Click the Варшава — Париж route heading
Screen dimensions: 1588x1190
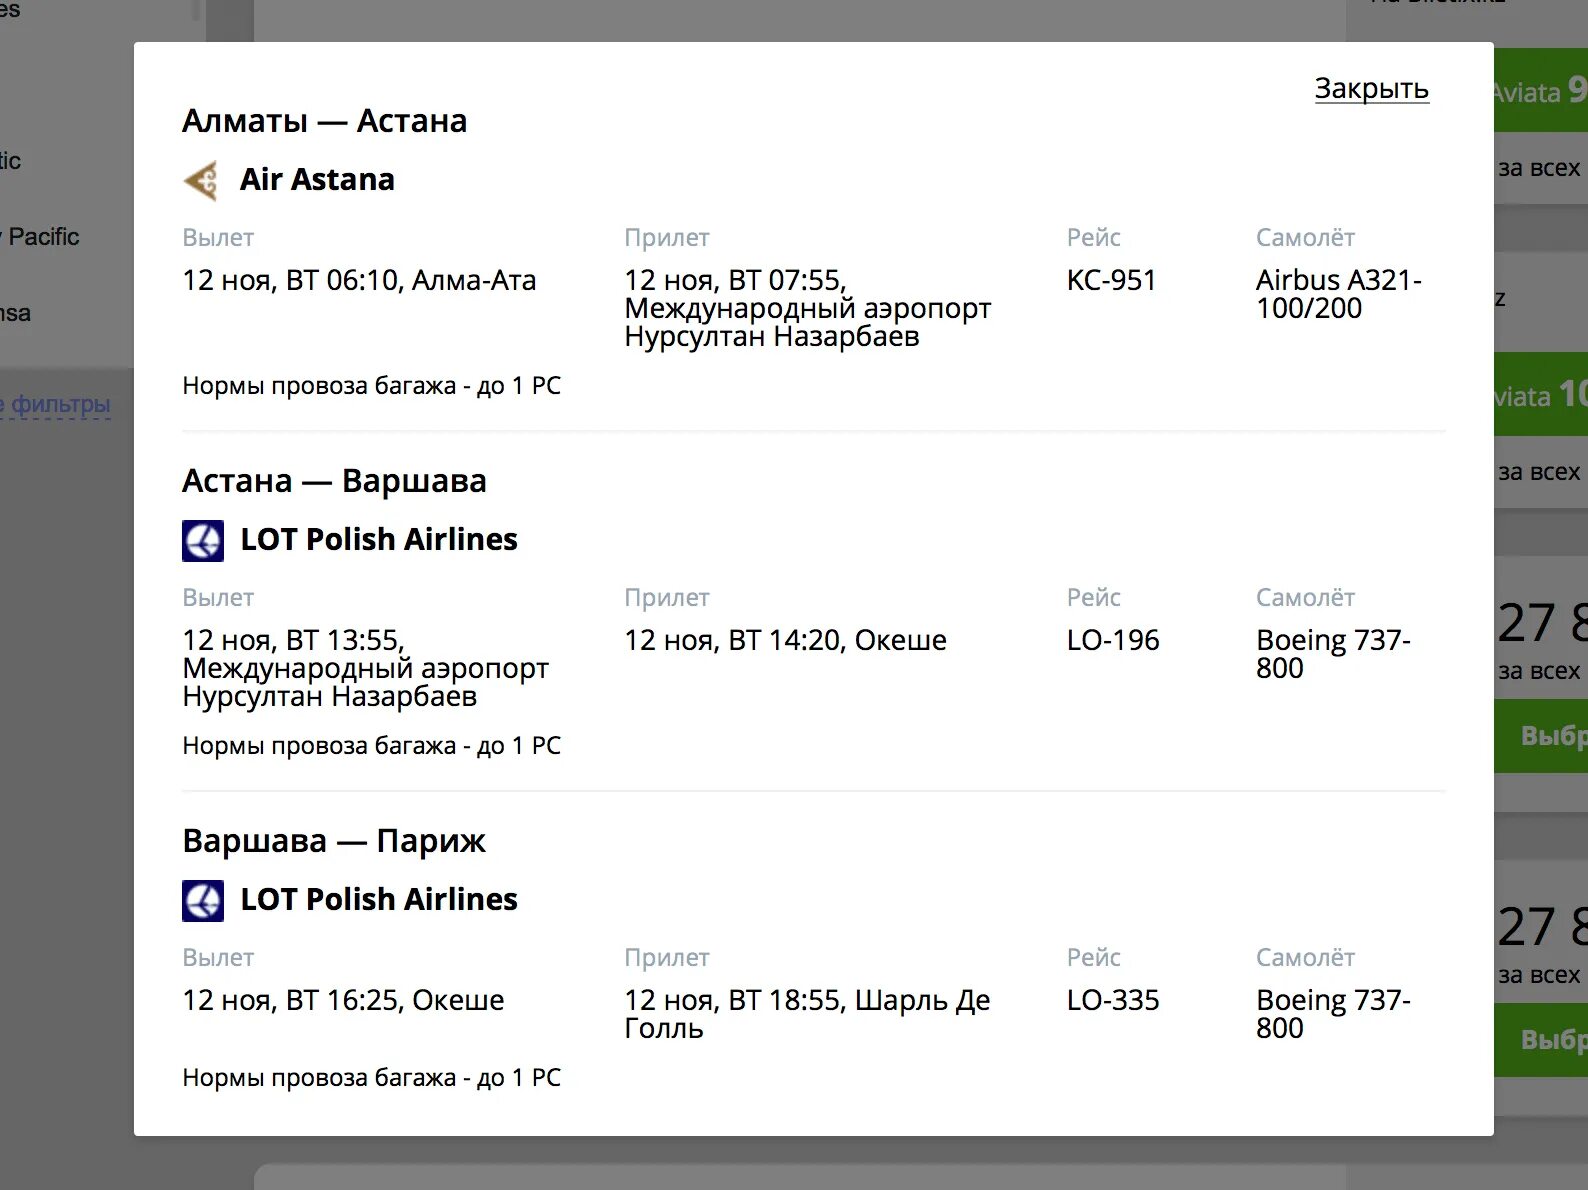[x=334, y=842]
